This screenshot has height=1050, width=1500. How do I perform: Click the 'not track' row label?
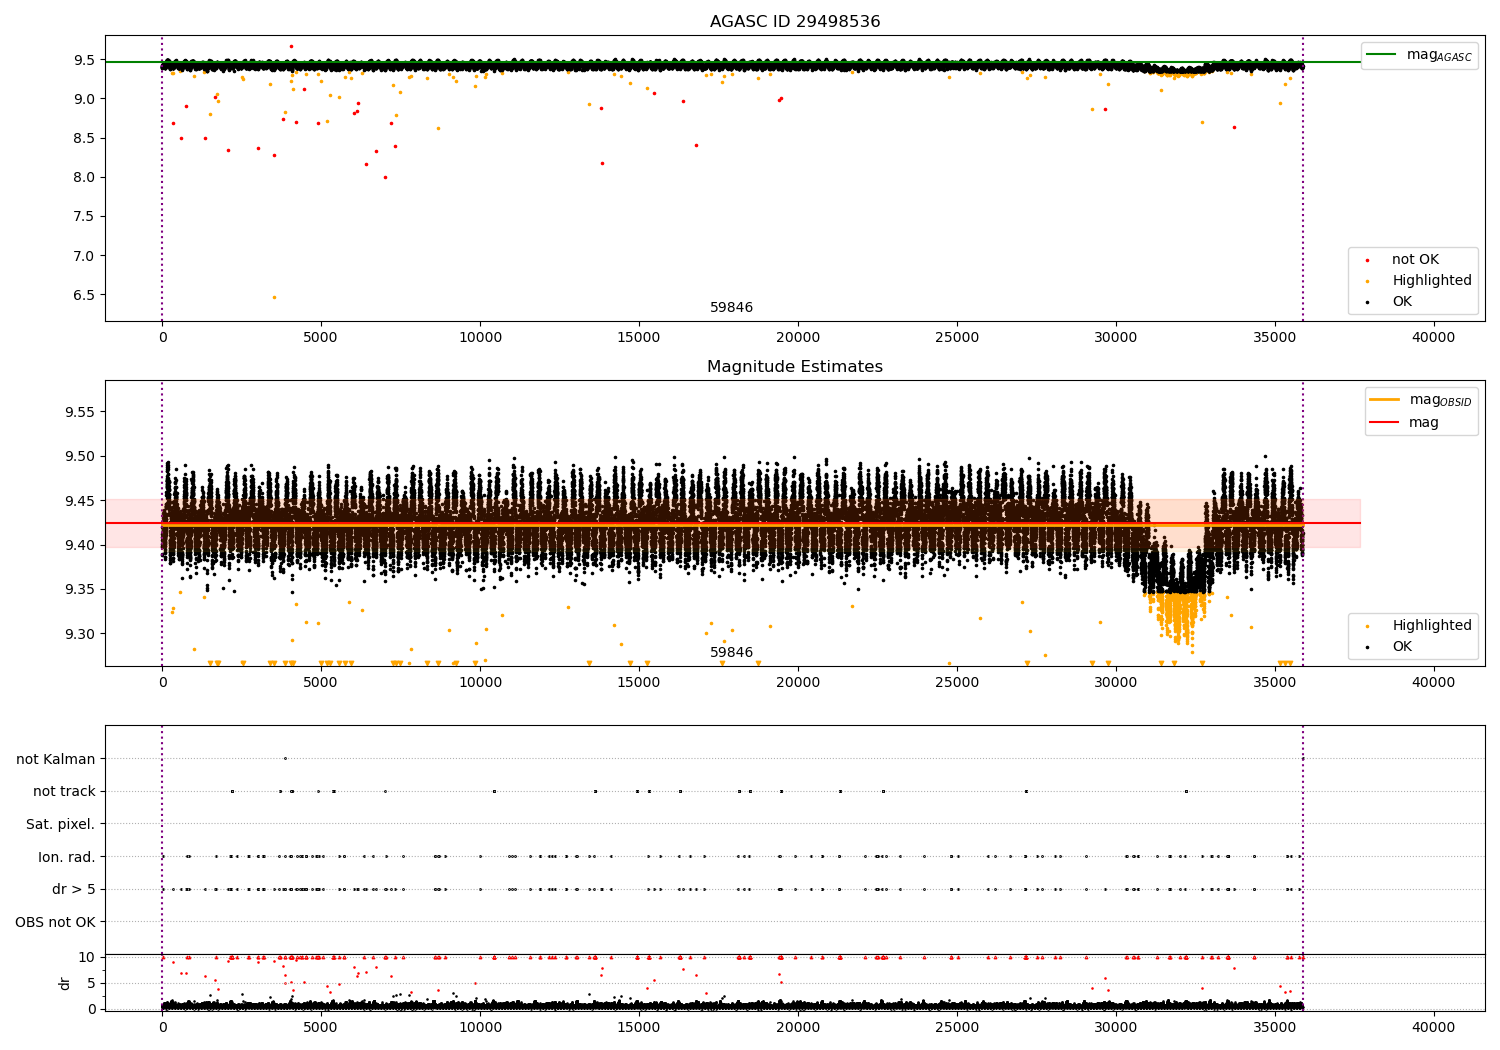click(x=64, y=792)
